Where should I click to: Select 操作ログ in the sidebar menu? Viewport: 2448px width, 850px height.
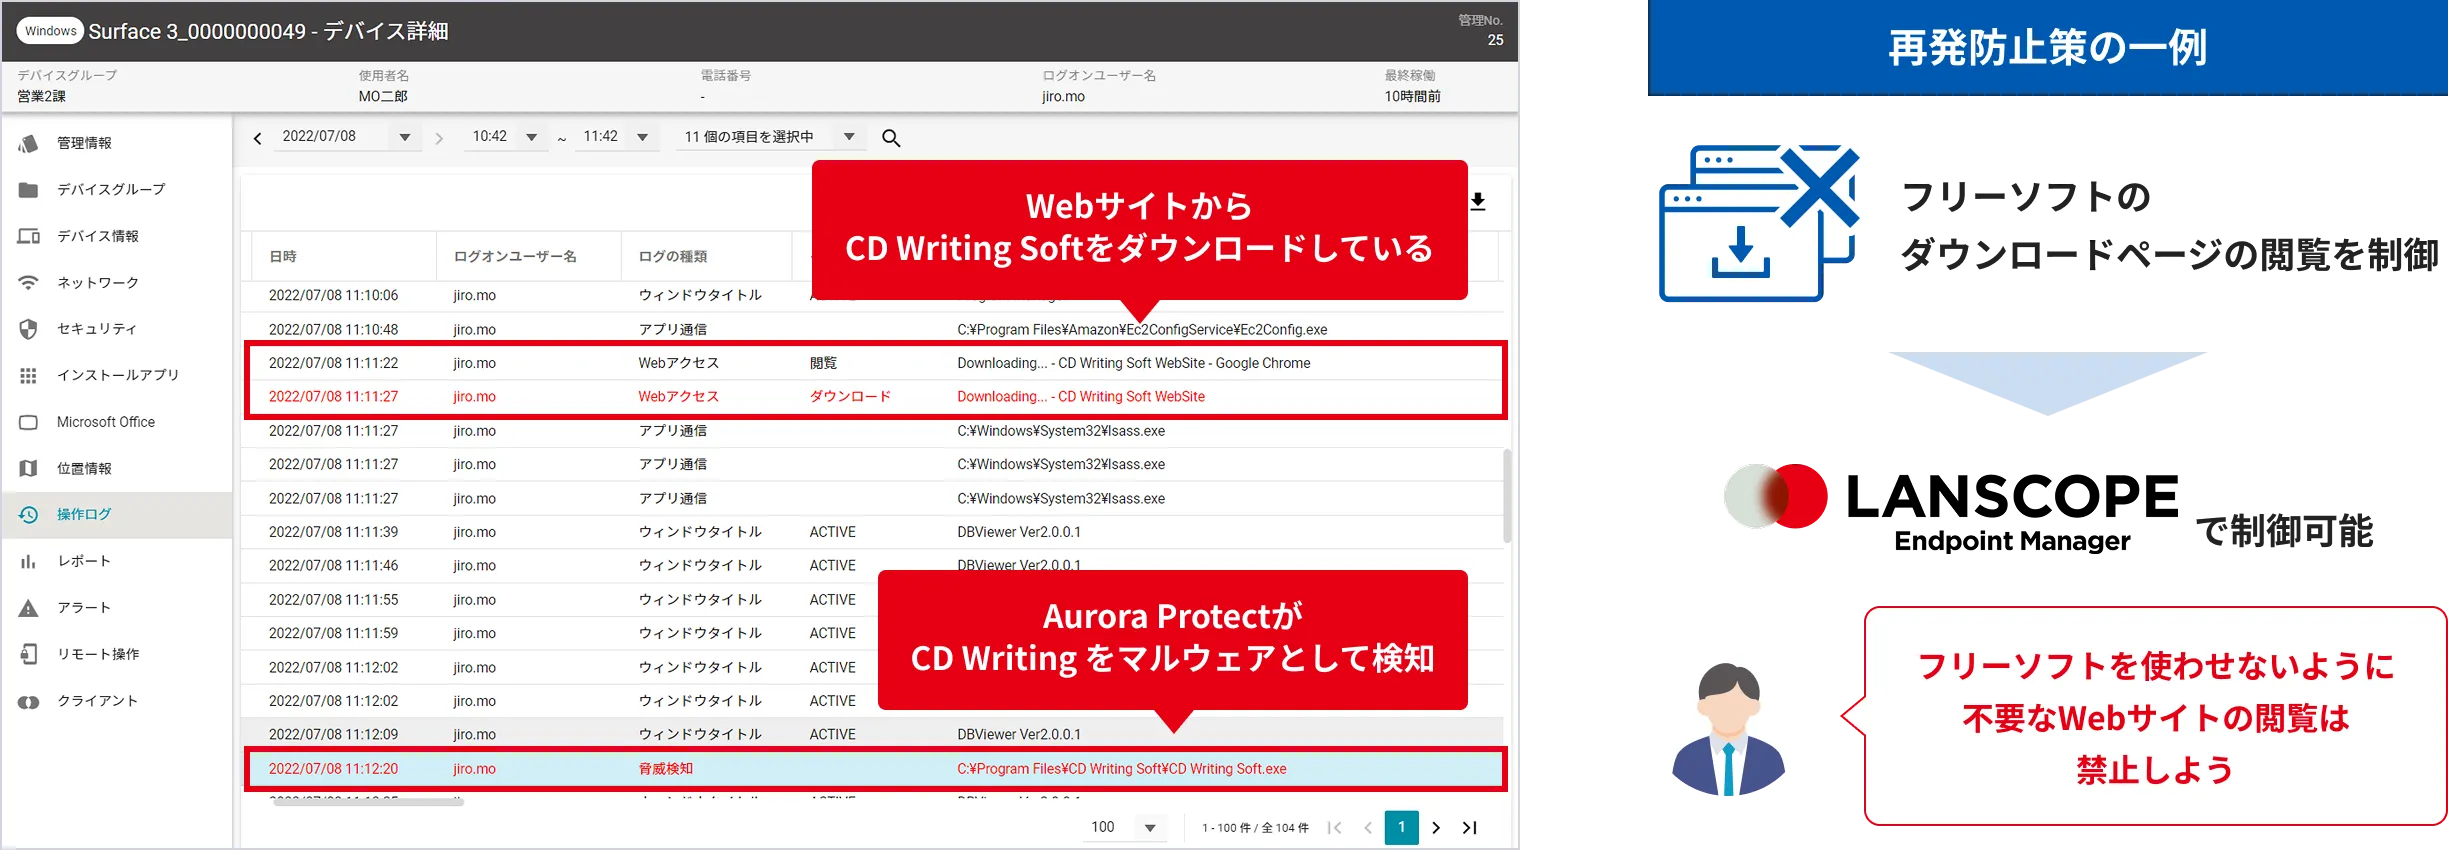tap(84, 514)
